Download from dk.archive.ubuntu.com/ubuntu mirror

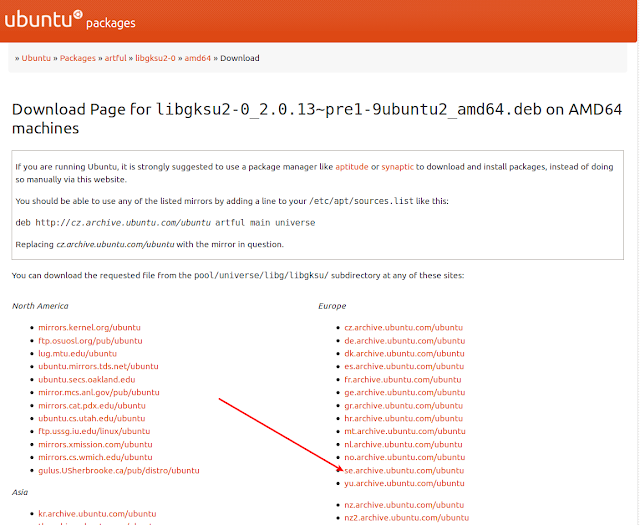pos(404,354)
